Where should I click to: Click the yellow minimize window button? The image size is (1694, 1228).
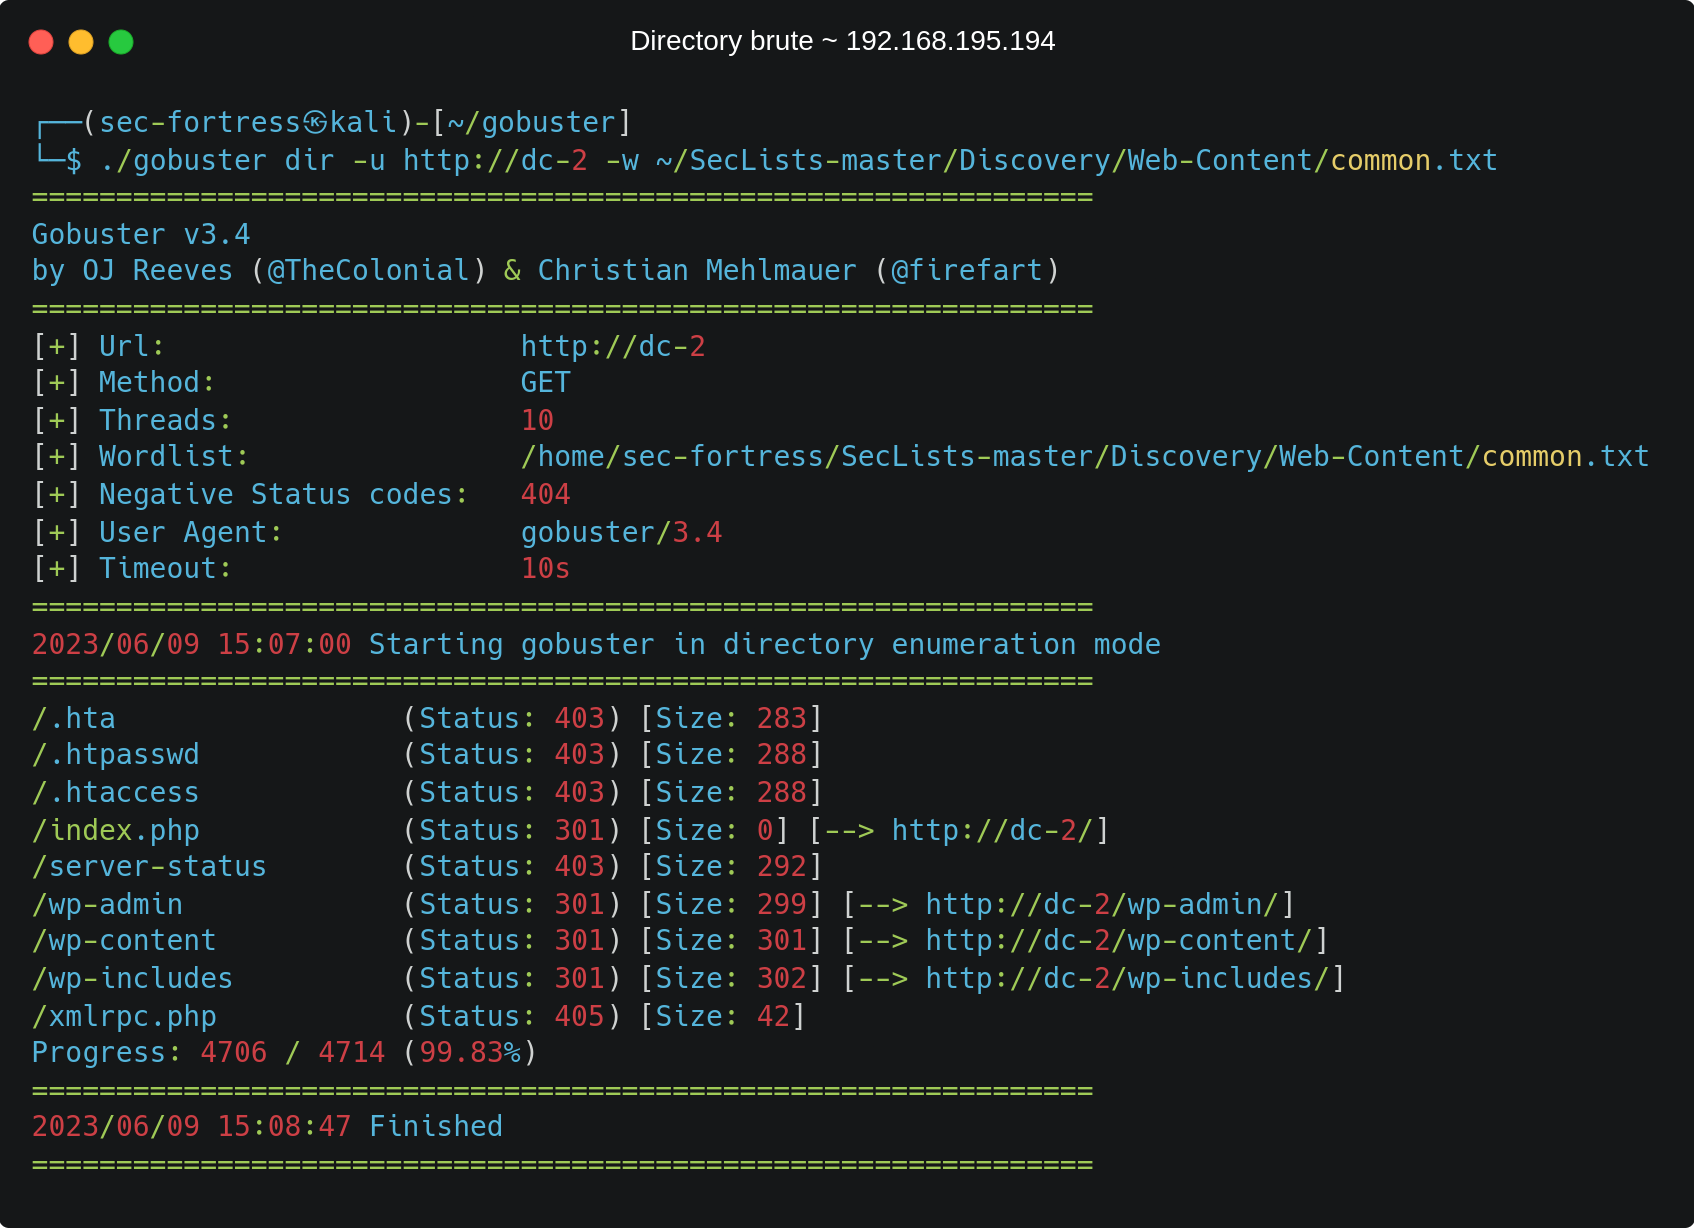(81, 42)
